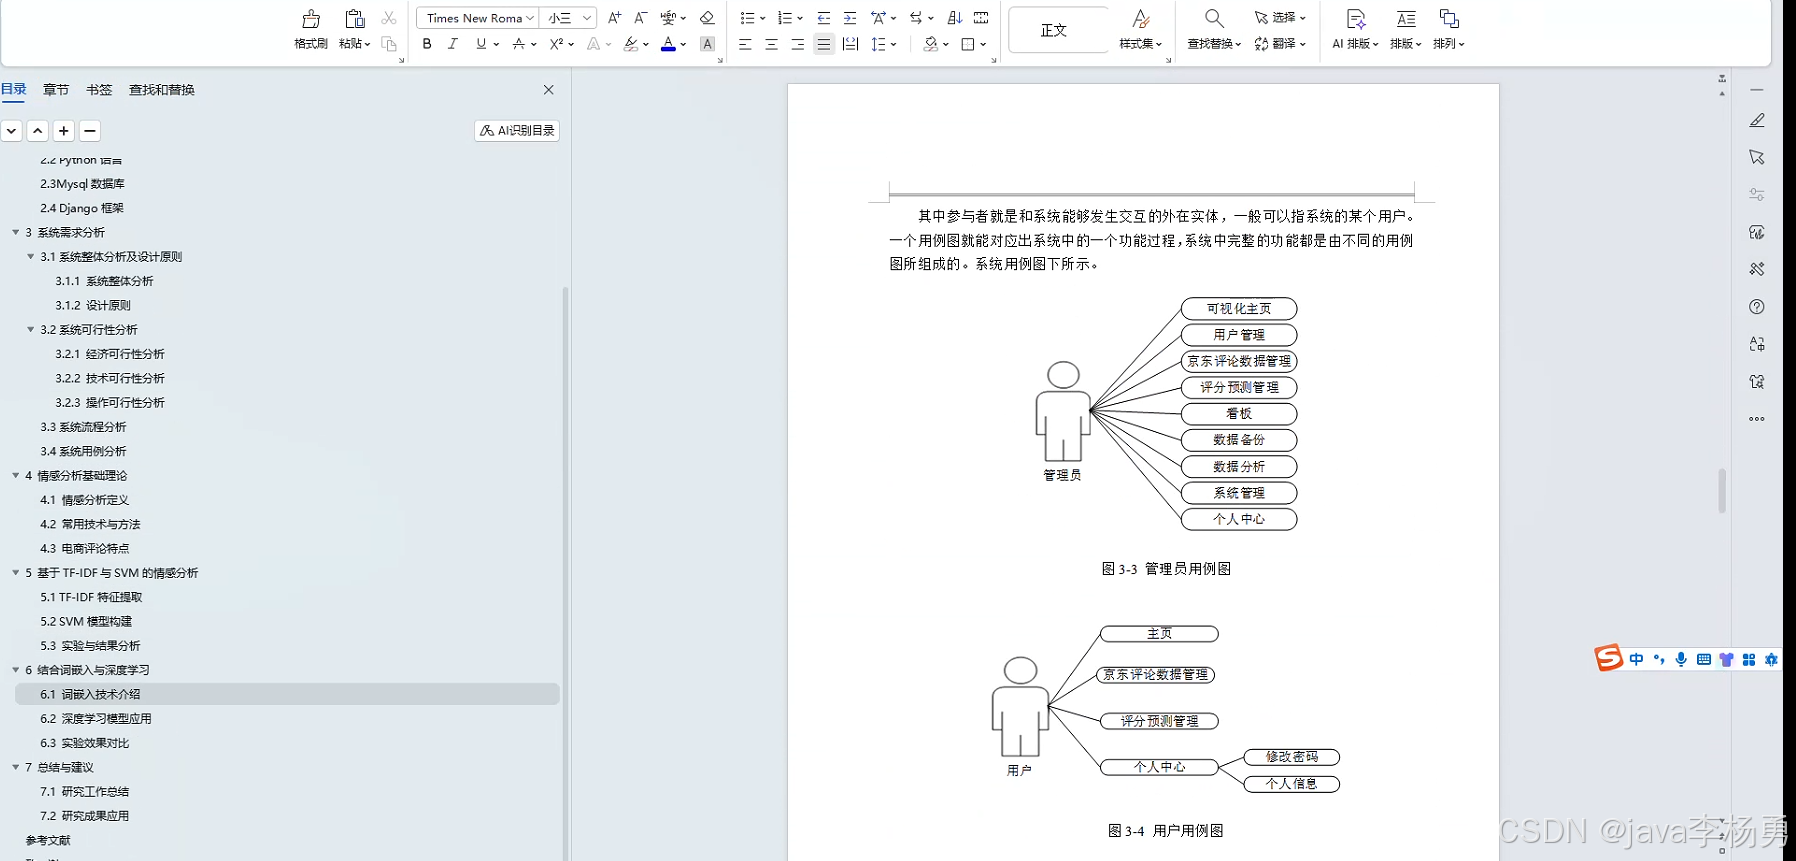This screenshot has width=1796, height=861.
Task: Apply paragraph shading fill color
Action: pos(931,44)
